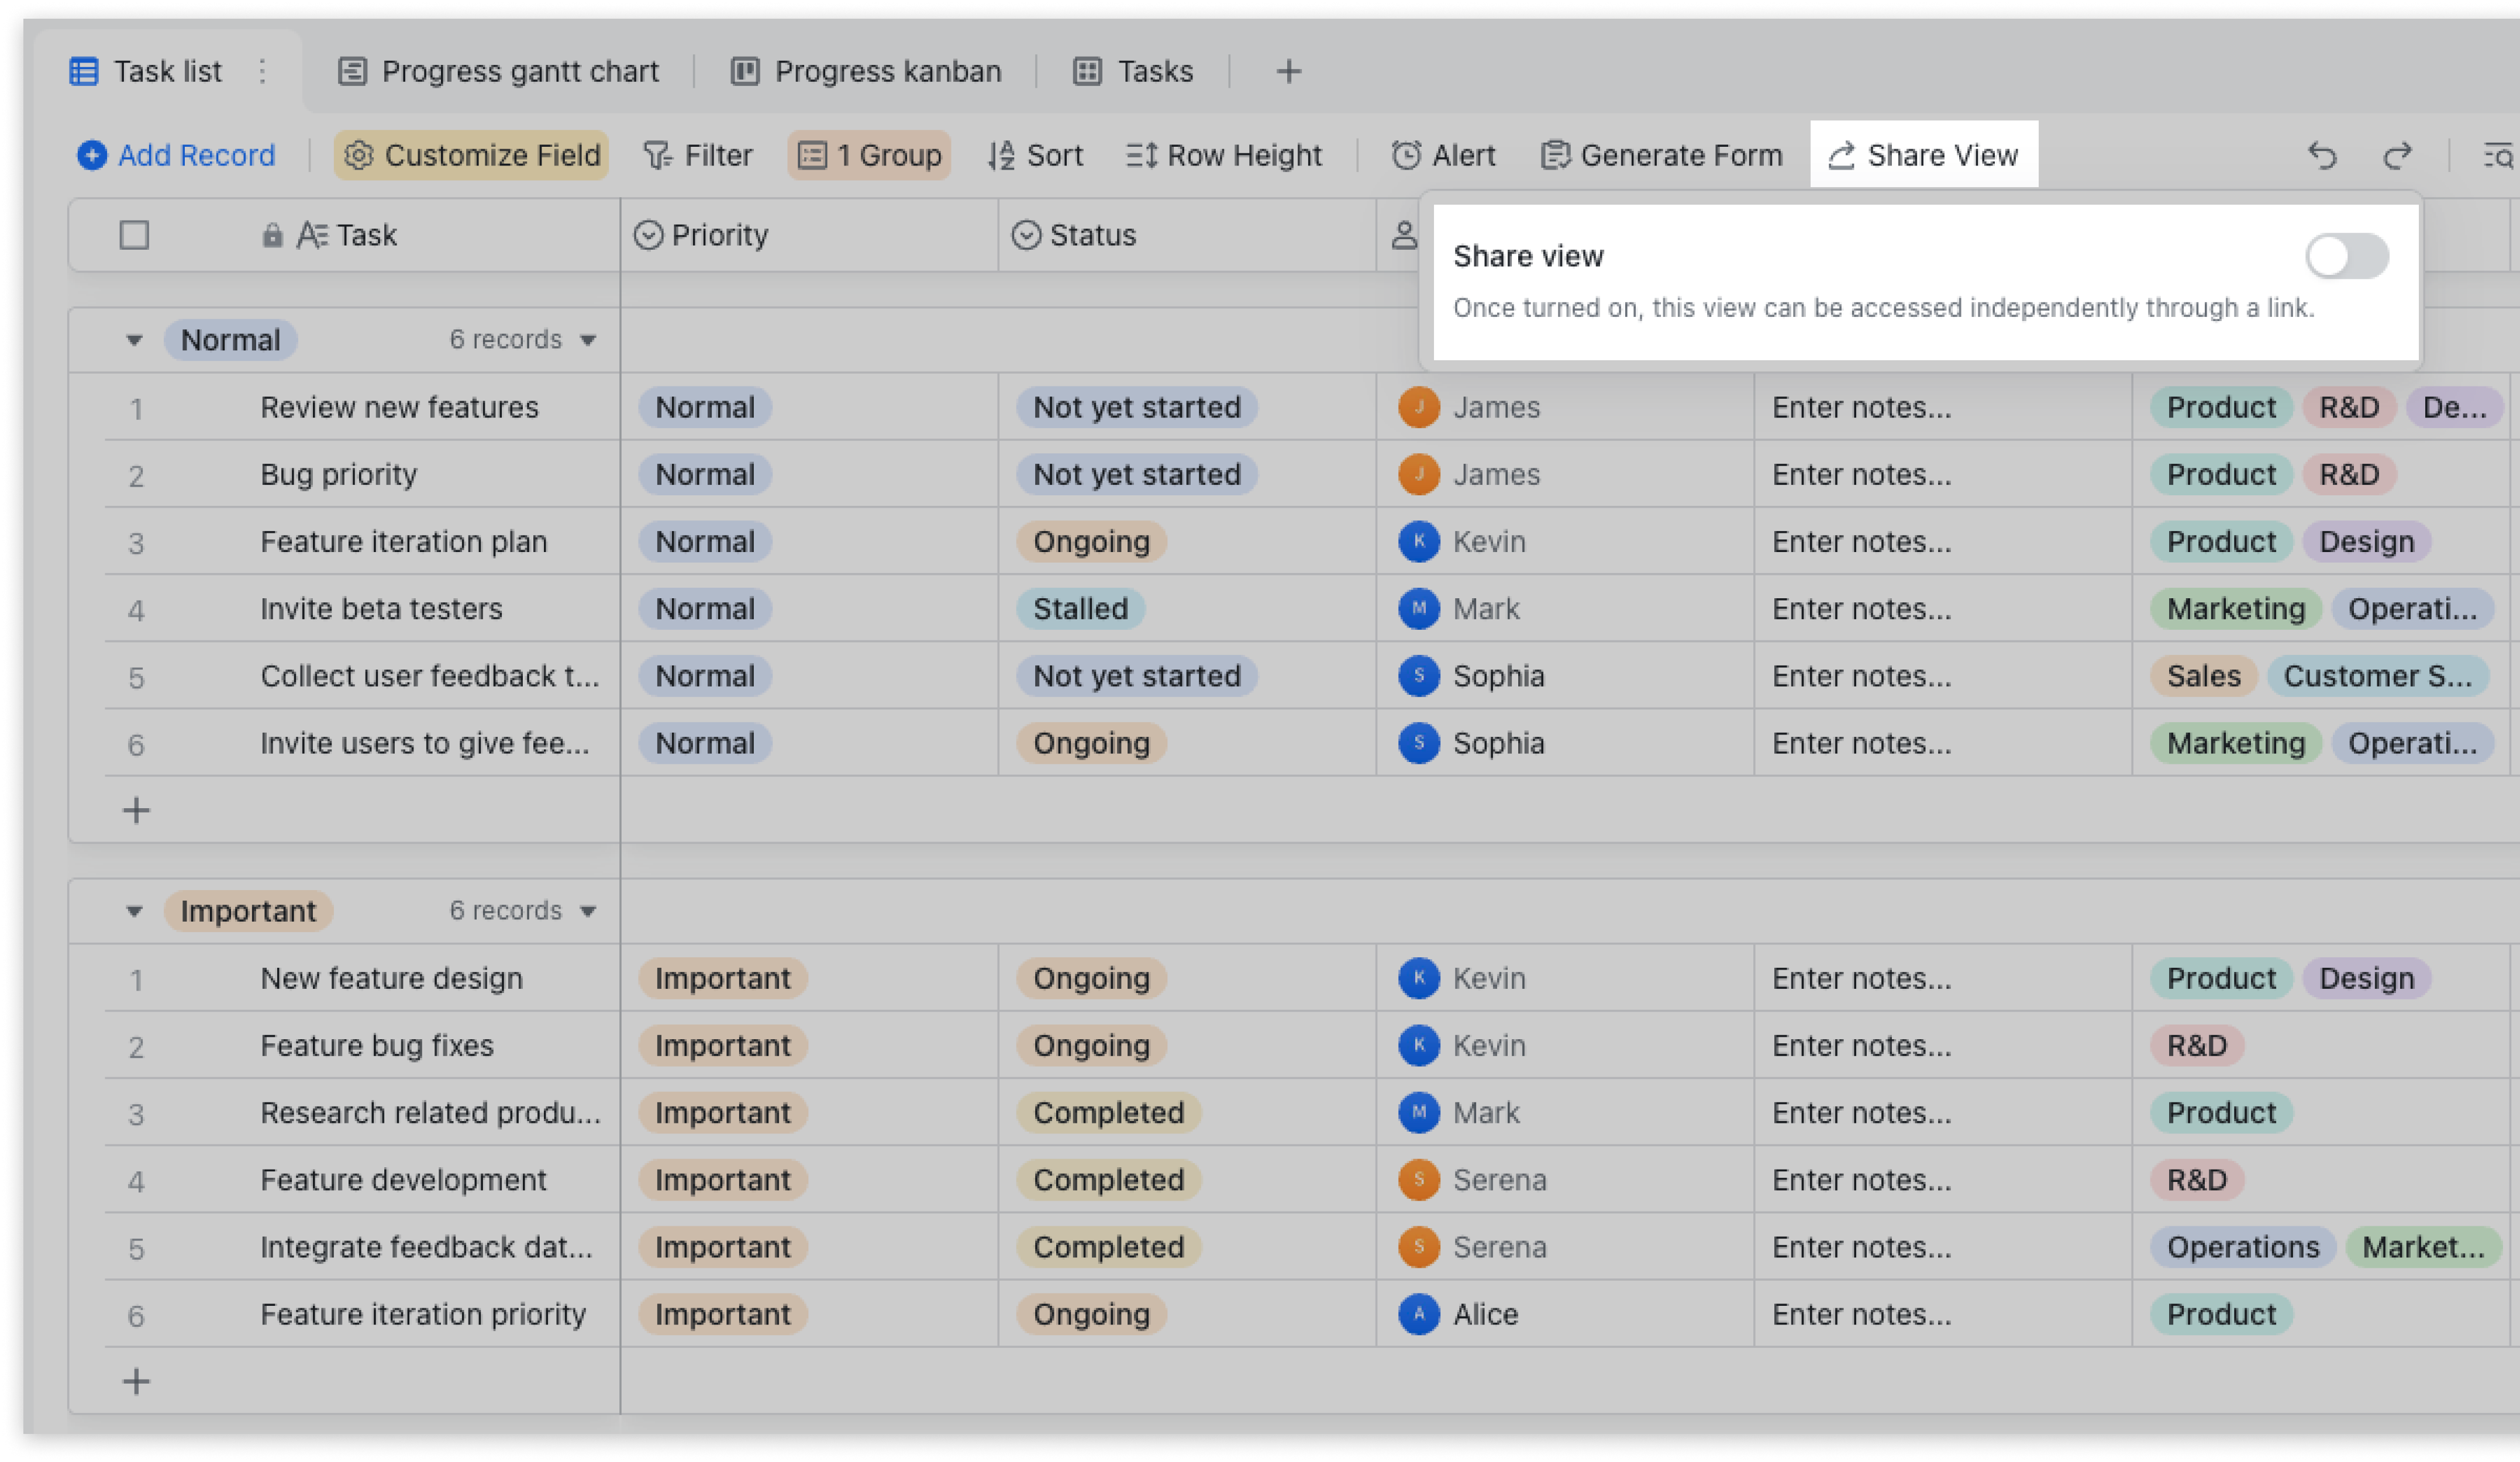Adjust Row Height settings

pyautogui.click(x=1223, y=155)
